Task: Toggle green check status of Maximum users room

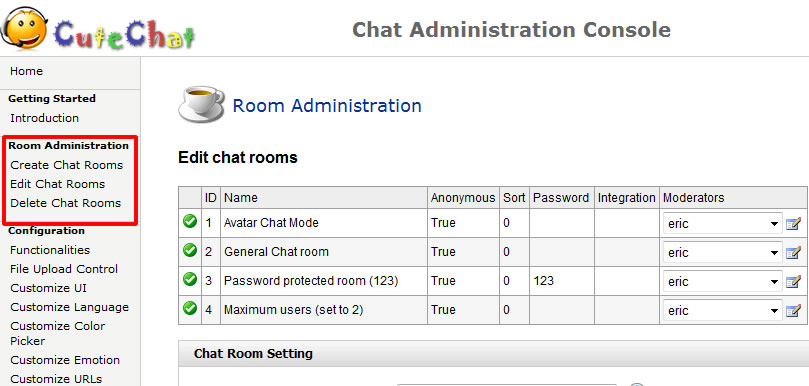Action: tap(190, 308)
